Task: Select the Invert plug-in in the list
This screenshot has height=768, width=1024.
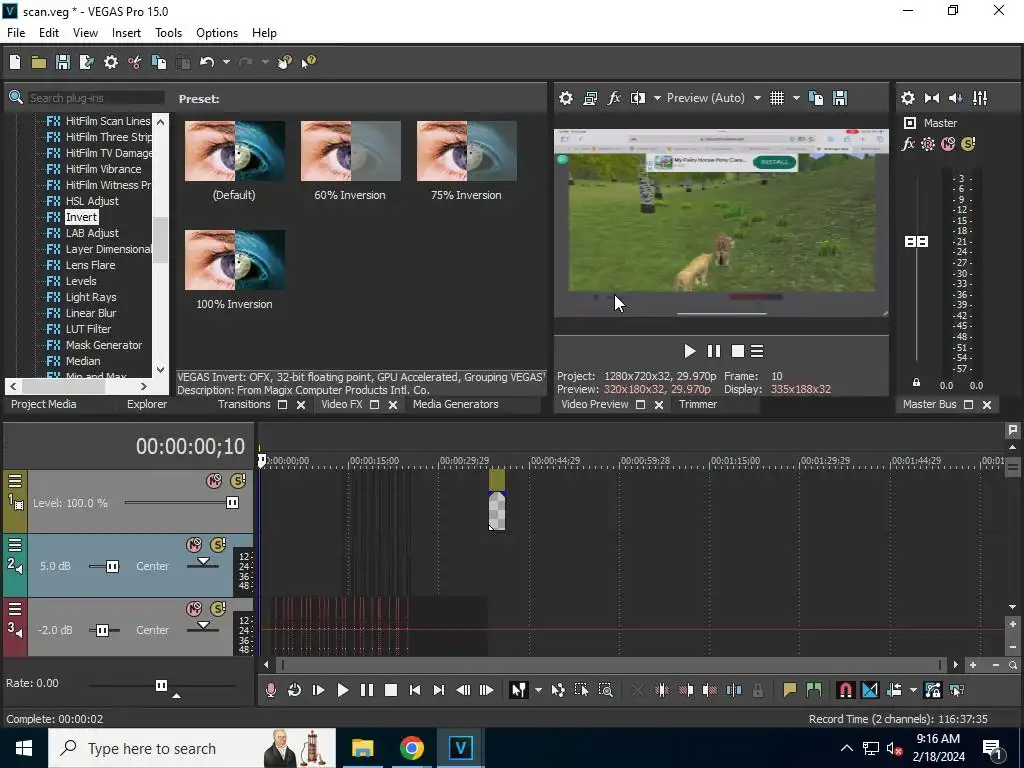Action: coord(81,217)
